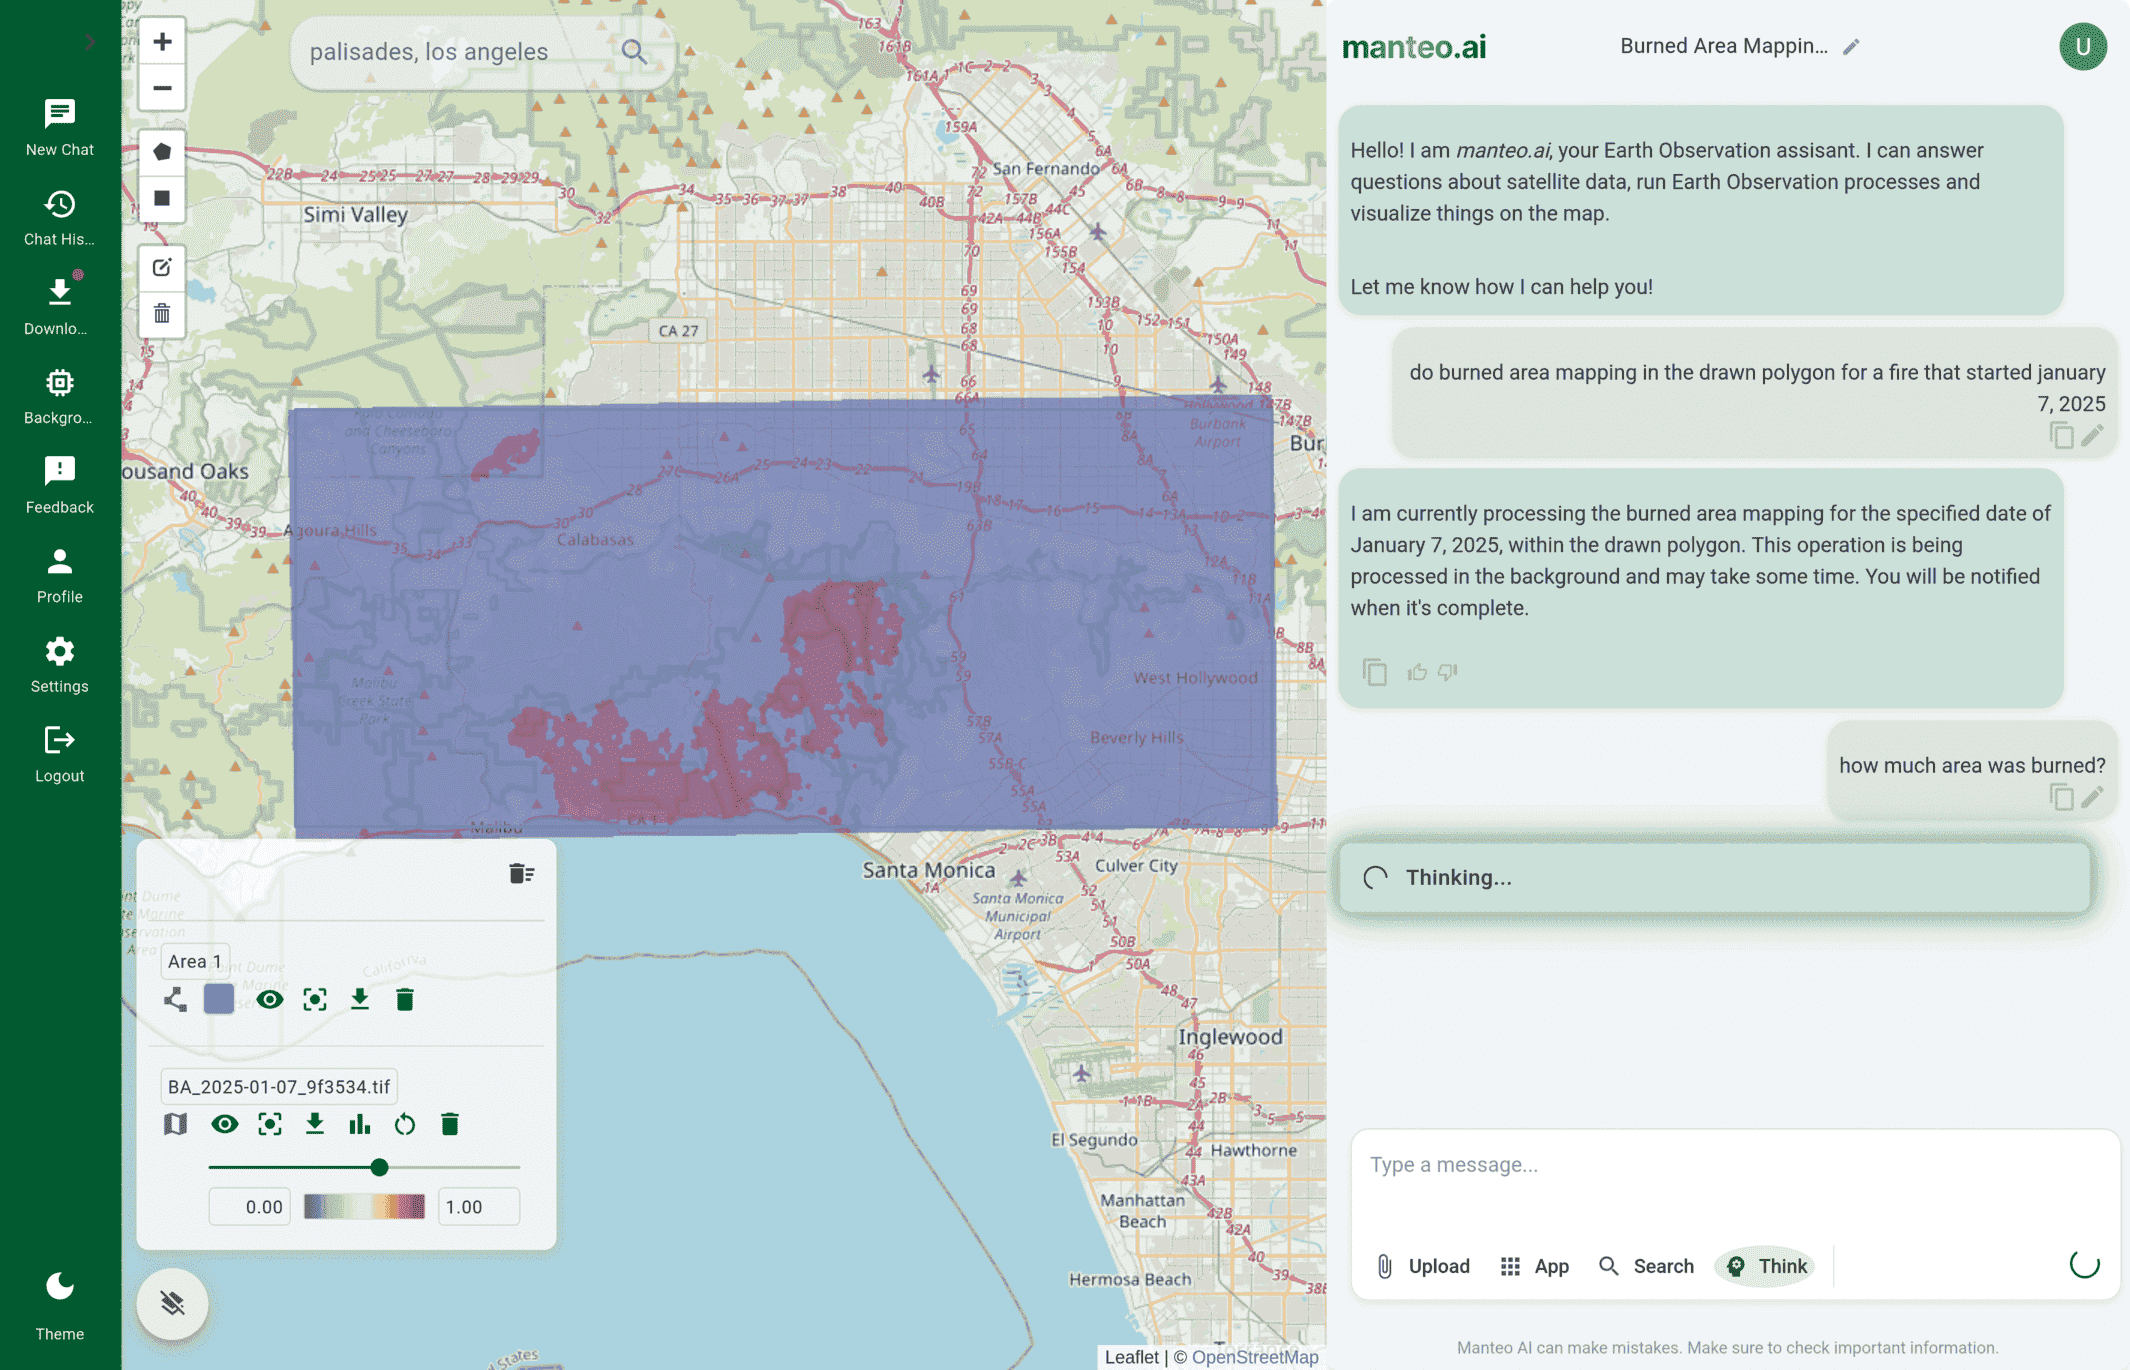This screenshot has height=1370, width=2130.
Task: Open the App selector menu
Action: coord(1535,1266)
